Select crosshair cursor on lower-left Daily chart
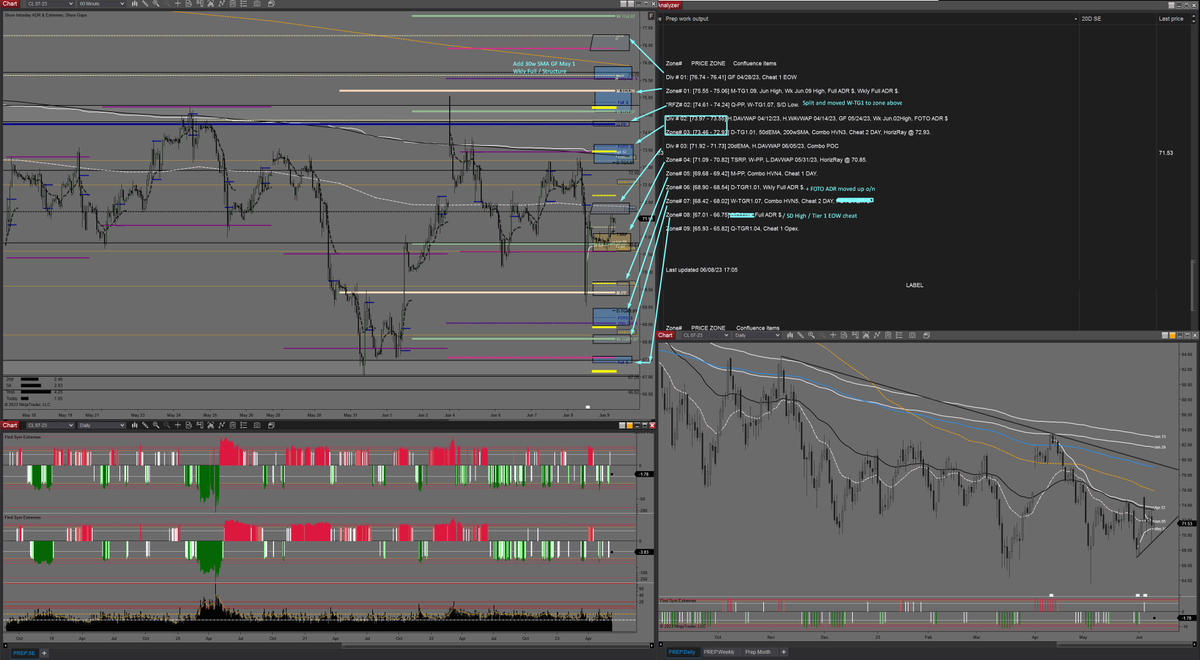 [x=178, y=425]
